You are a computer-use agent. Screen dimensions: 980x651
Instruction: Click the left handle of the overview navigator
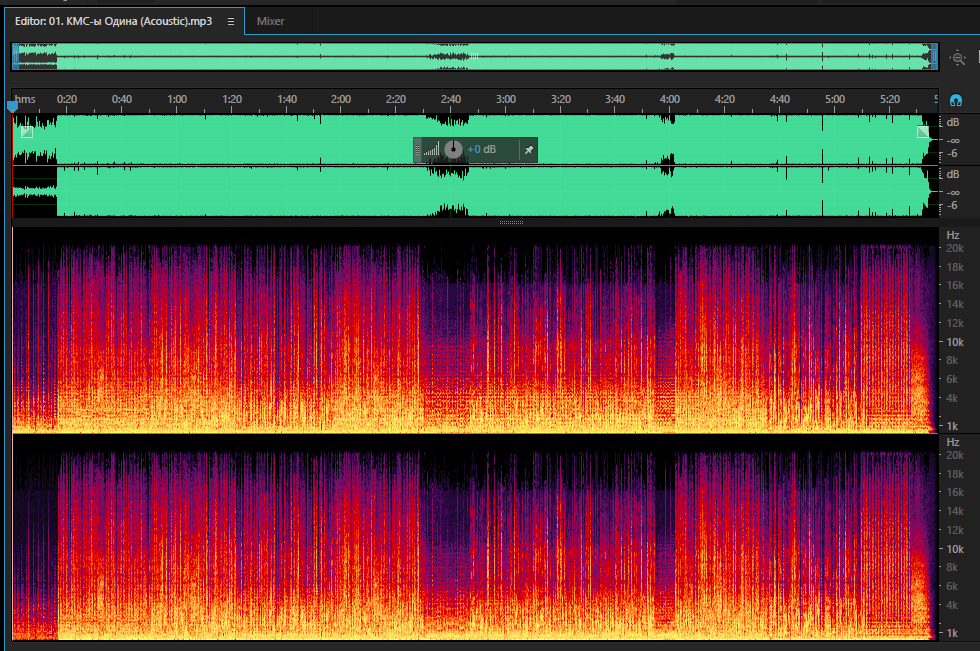point(16,57)
